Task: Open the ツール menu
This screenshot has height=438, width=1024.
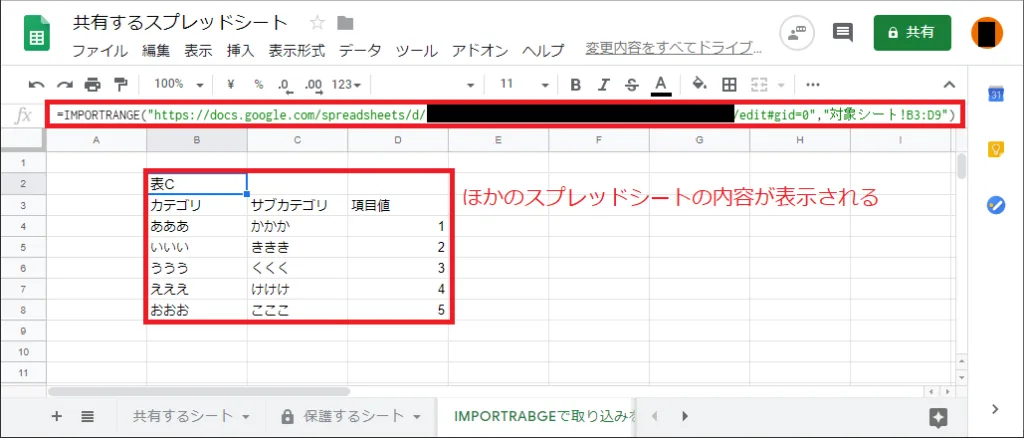Action: click(417, 50)
